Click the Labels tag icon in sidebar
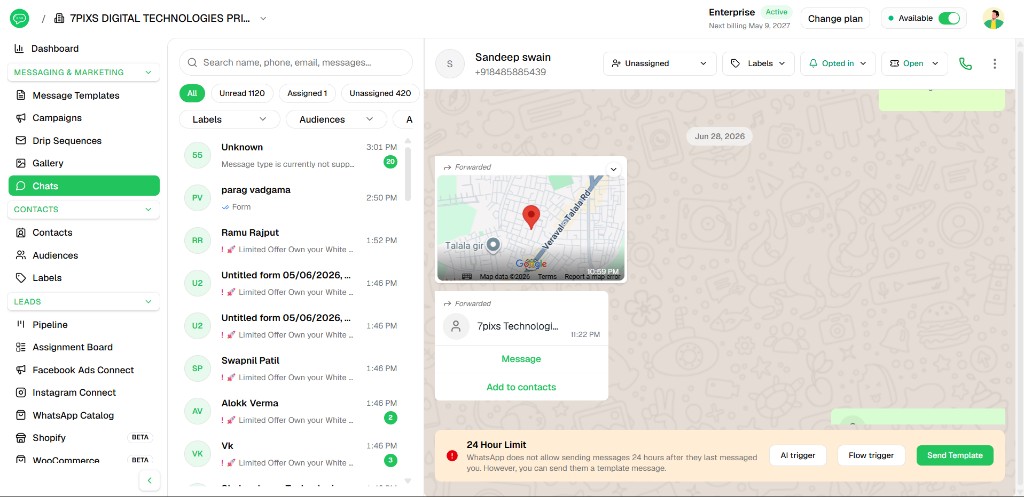Image resolution: width=1024 pixels, height=497 pixels. coord(21,278)
